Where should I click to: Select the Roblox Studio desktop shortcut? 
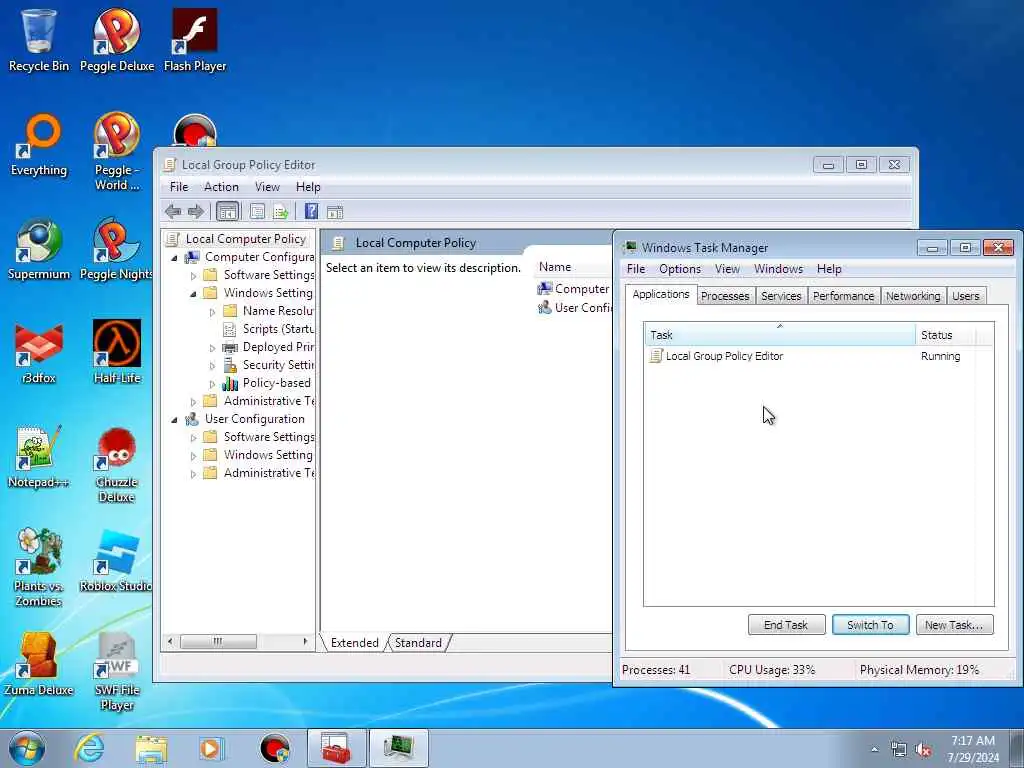click(116, 562)
